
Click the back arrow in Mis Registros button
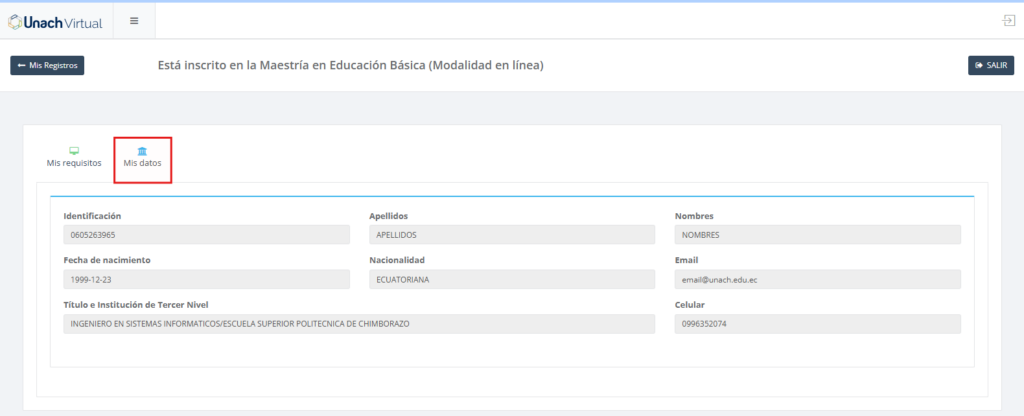(x=21, y=65)
